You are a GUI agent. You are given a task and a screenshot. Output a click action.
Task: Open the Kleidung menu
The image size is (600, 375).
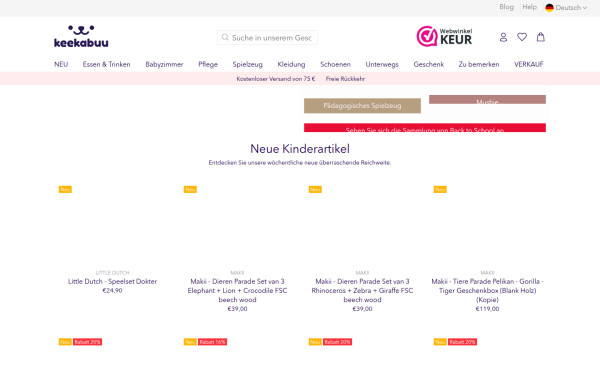pyautogui.click(x=291, y=64)
